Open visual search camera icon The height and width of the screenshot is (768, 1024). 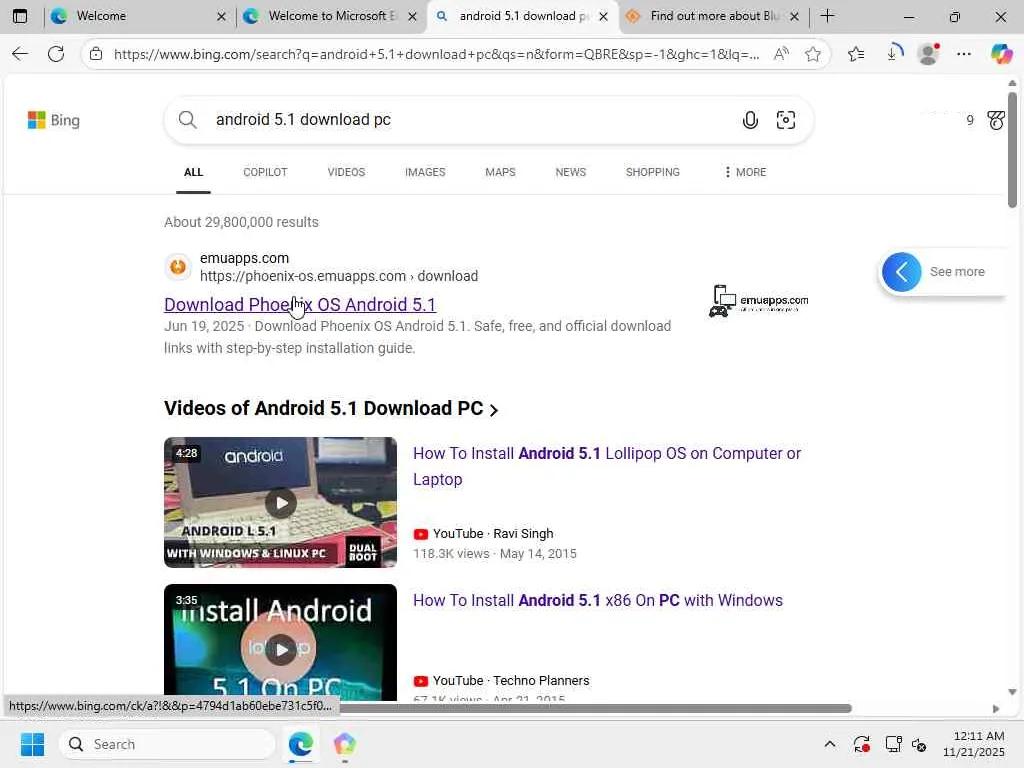[786, 120]
